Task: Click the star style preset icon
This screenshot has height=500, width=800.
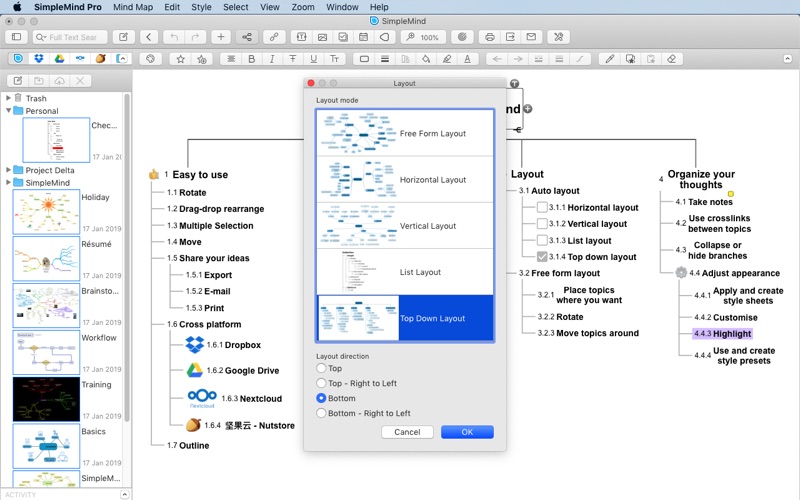Action: (180, 59)
